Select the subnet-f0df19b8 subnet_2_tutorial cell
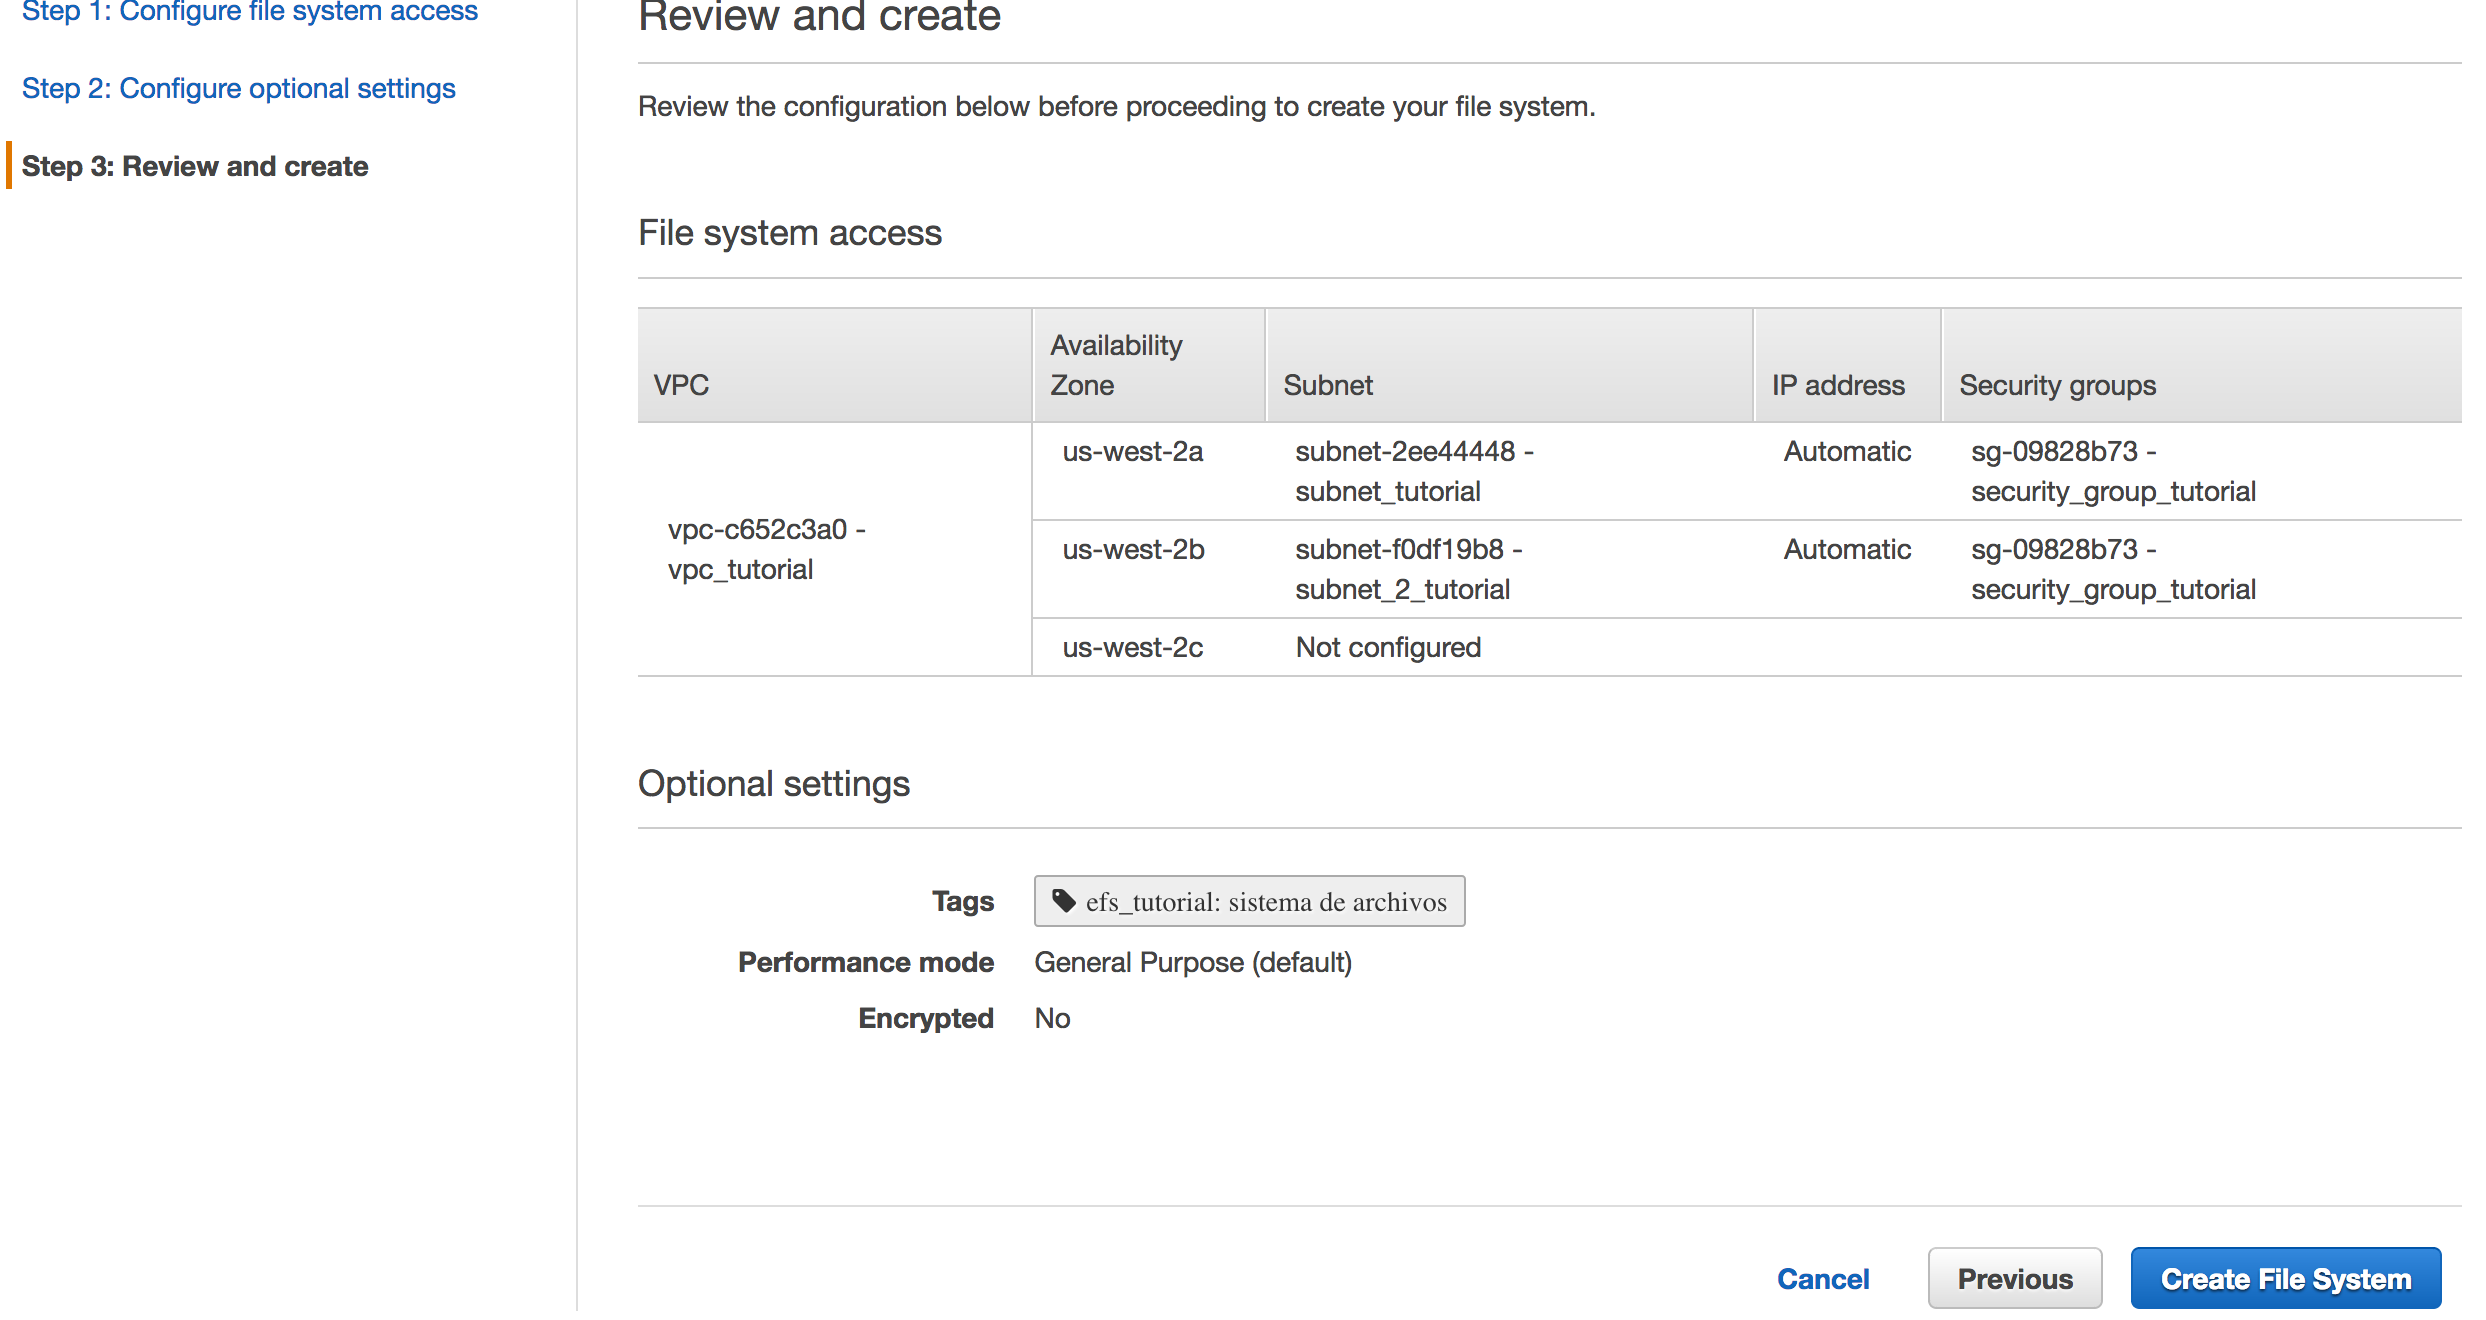The height and width of the screenshot is (1320, 2486). coord(1408,569)
